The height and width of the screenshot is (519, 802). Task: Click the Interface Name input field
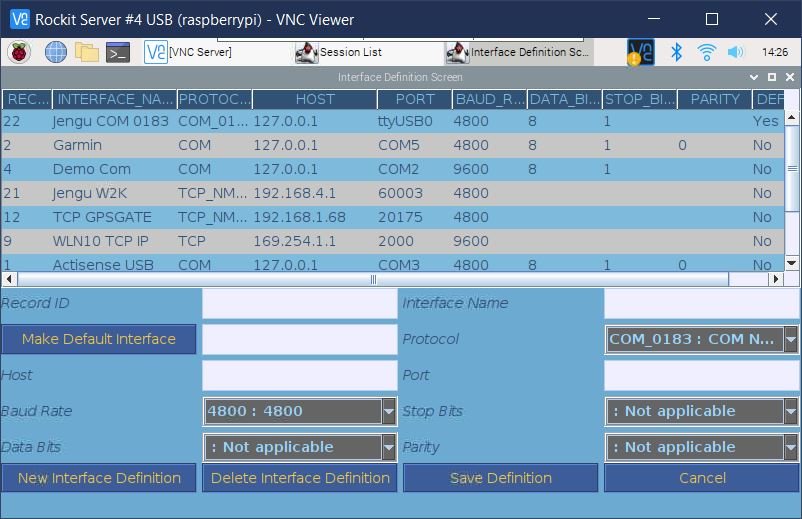pyautogui.click(x=701, y=303)
